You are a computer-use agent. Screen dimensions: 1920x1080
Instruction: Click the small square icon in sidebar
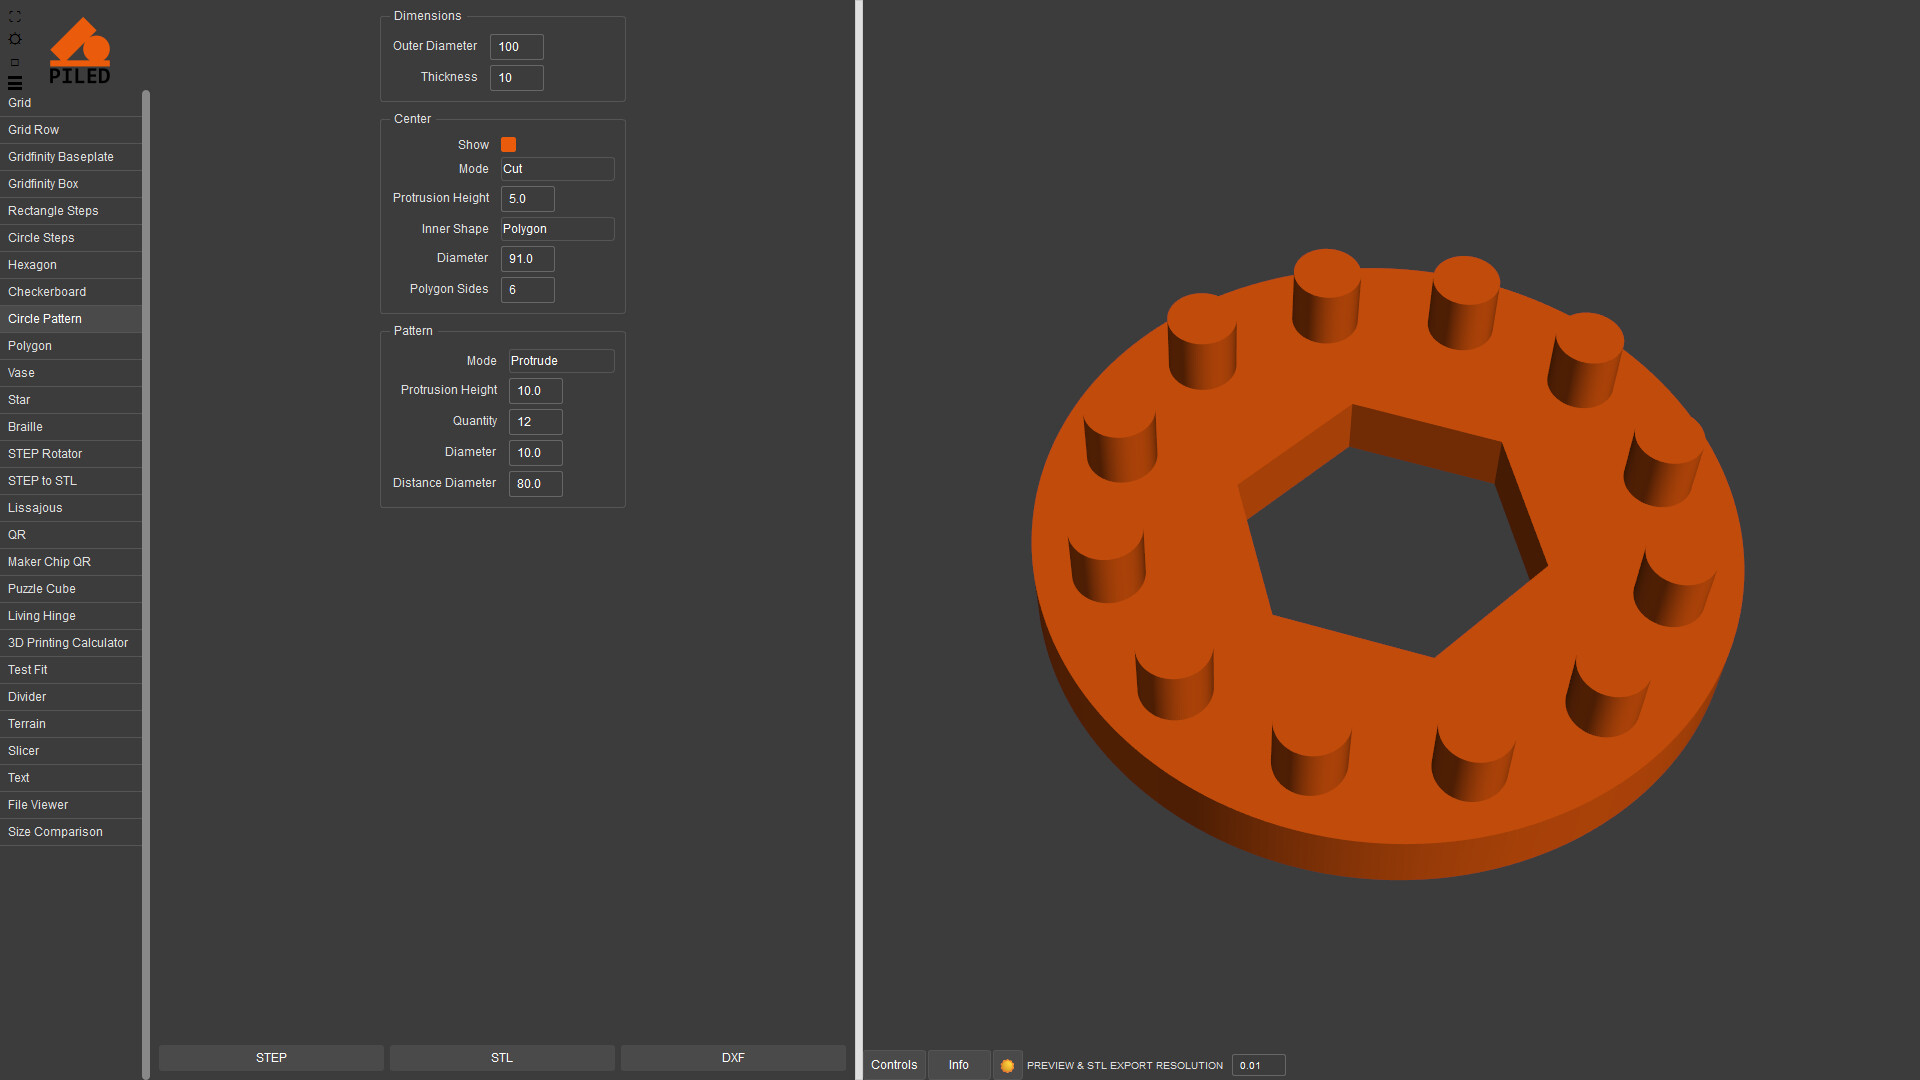coord(15,62)
